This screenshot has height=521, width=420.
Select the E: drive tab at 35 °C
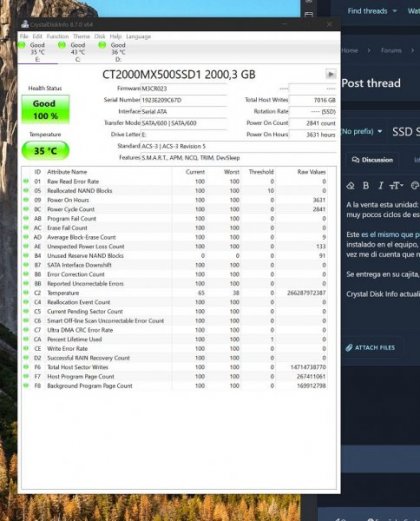[37, 52]
